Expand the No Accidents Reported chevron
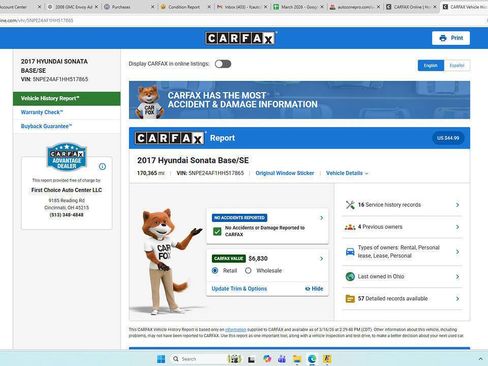The image size is (488, 366). 321,218
